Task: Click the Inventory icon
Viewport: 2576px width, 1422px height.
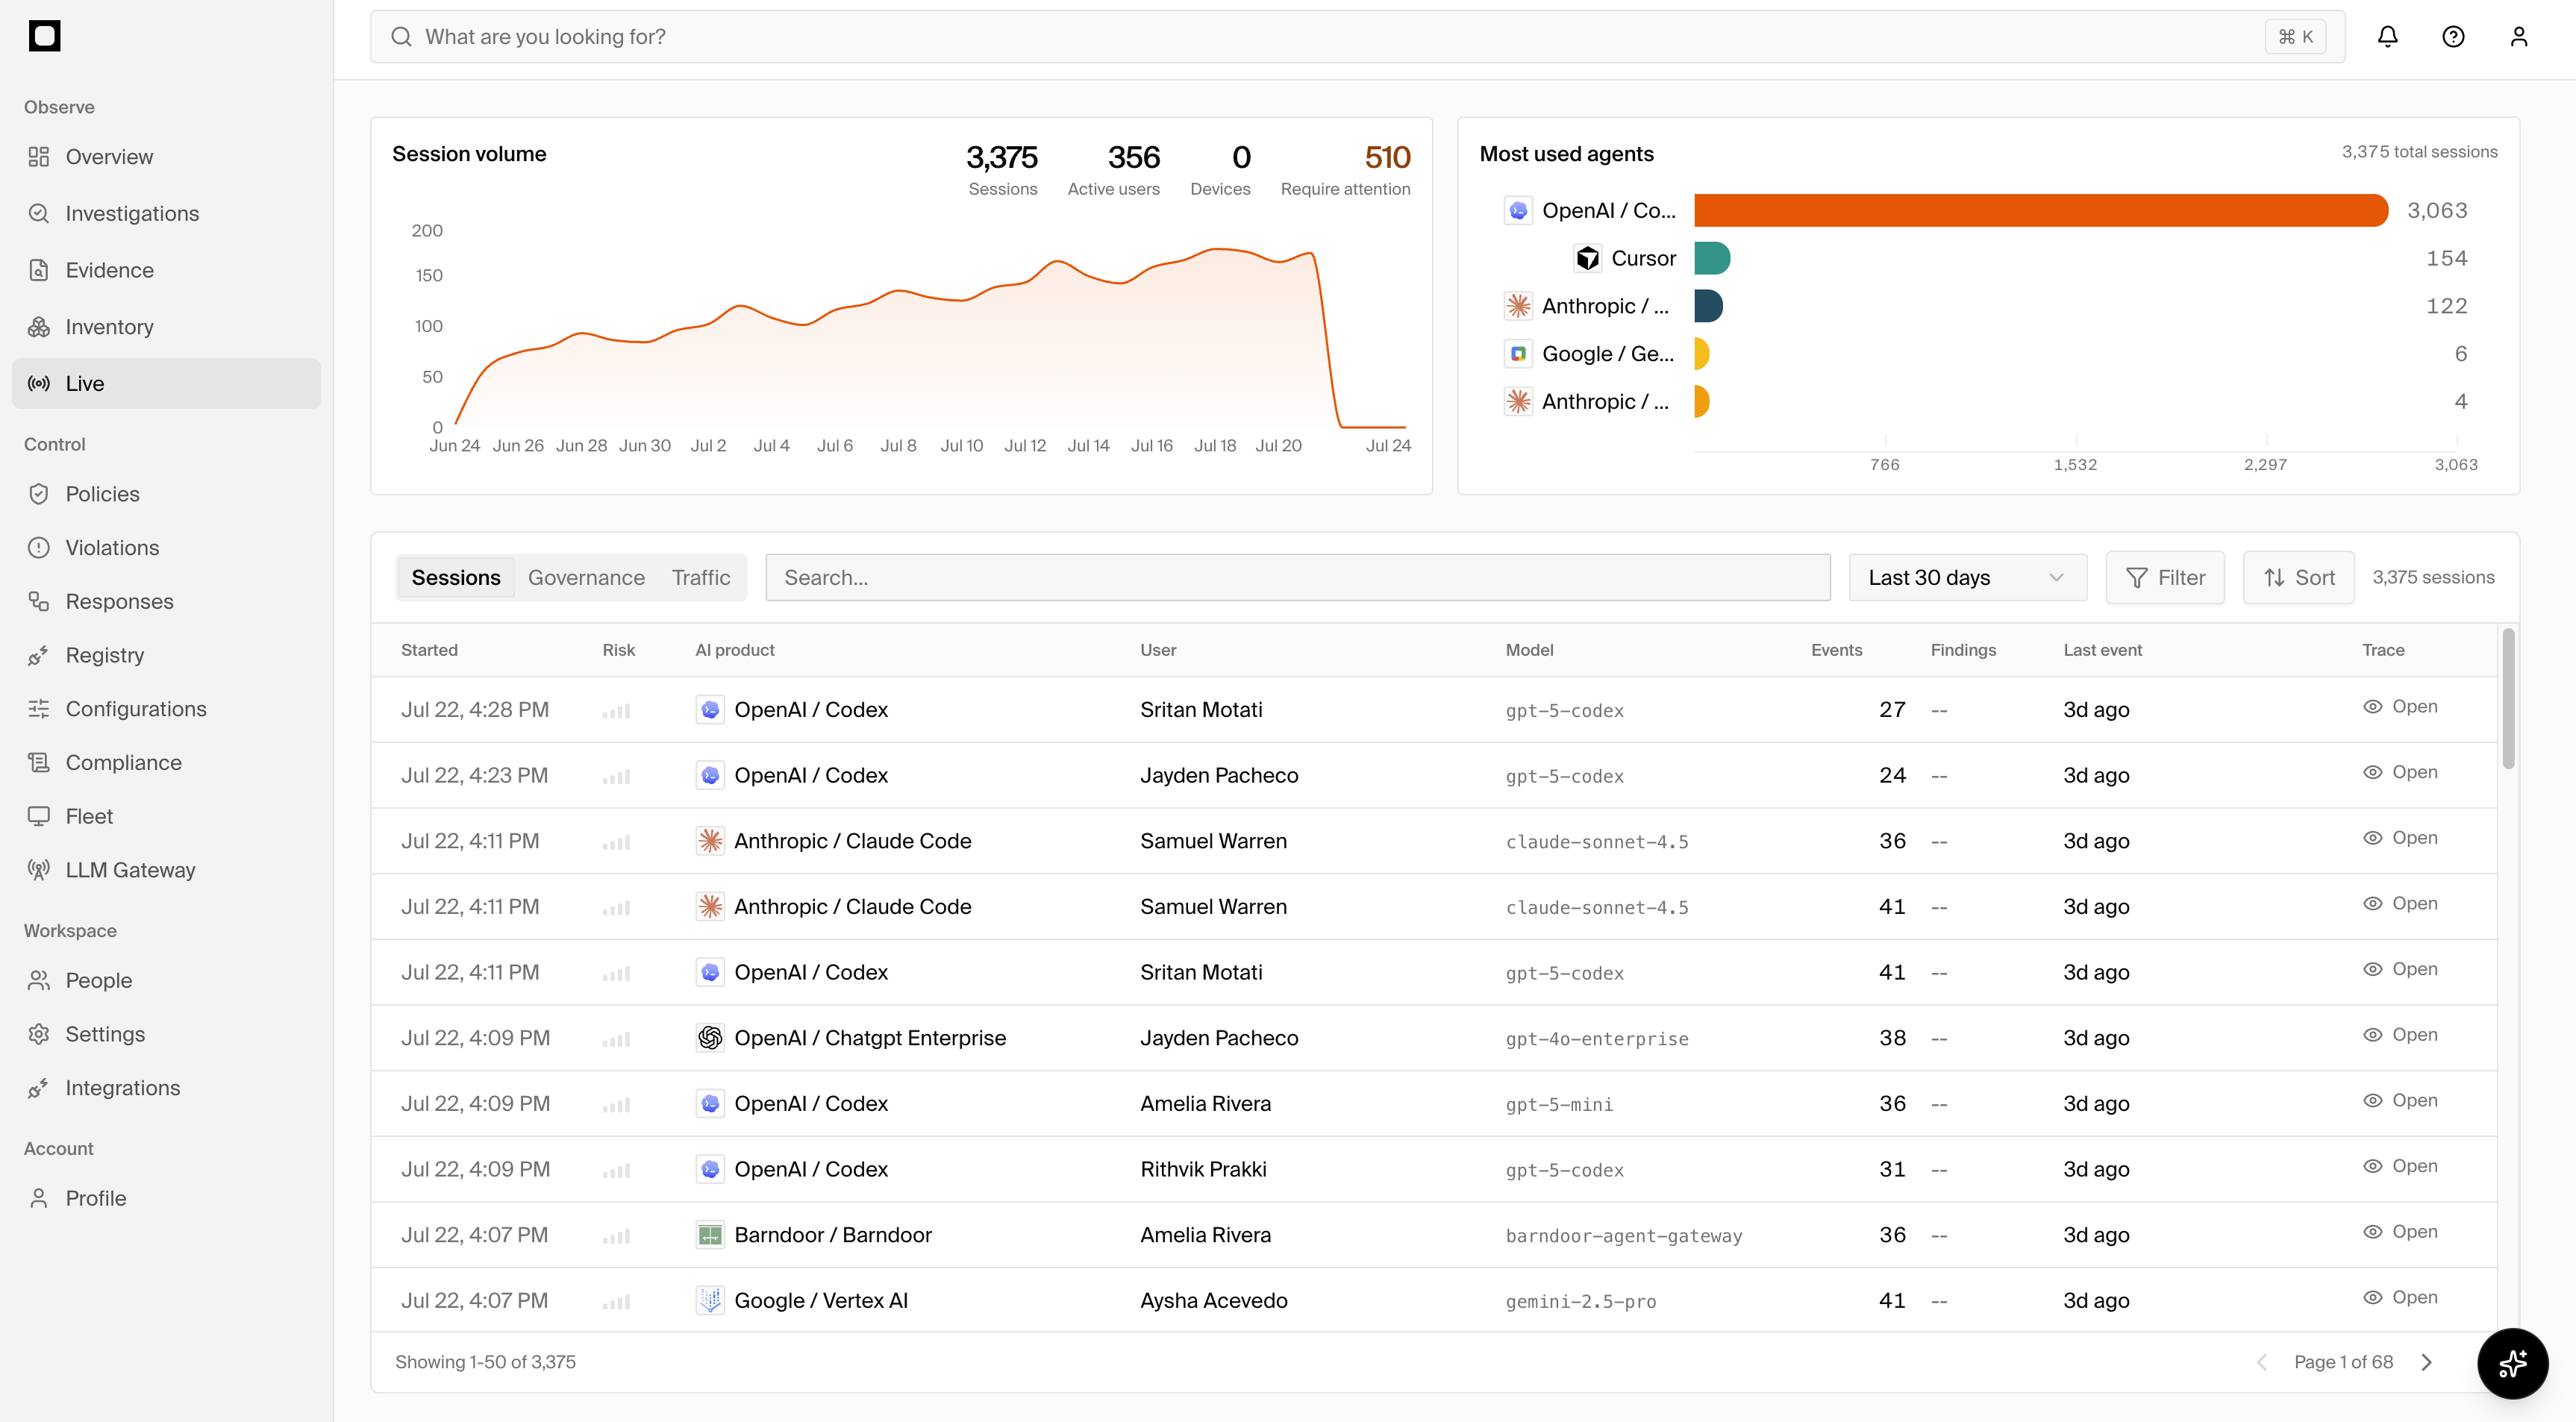Action: 39,327
